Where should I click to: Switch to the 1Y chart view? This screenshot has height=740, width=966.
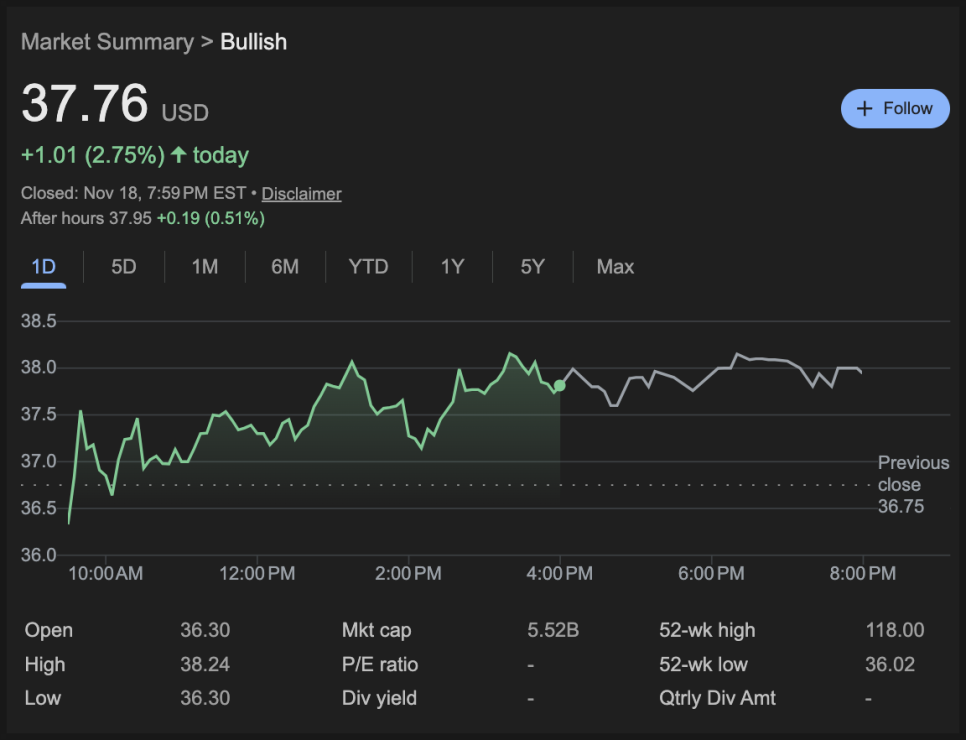[452, 267]
